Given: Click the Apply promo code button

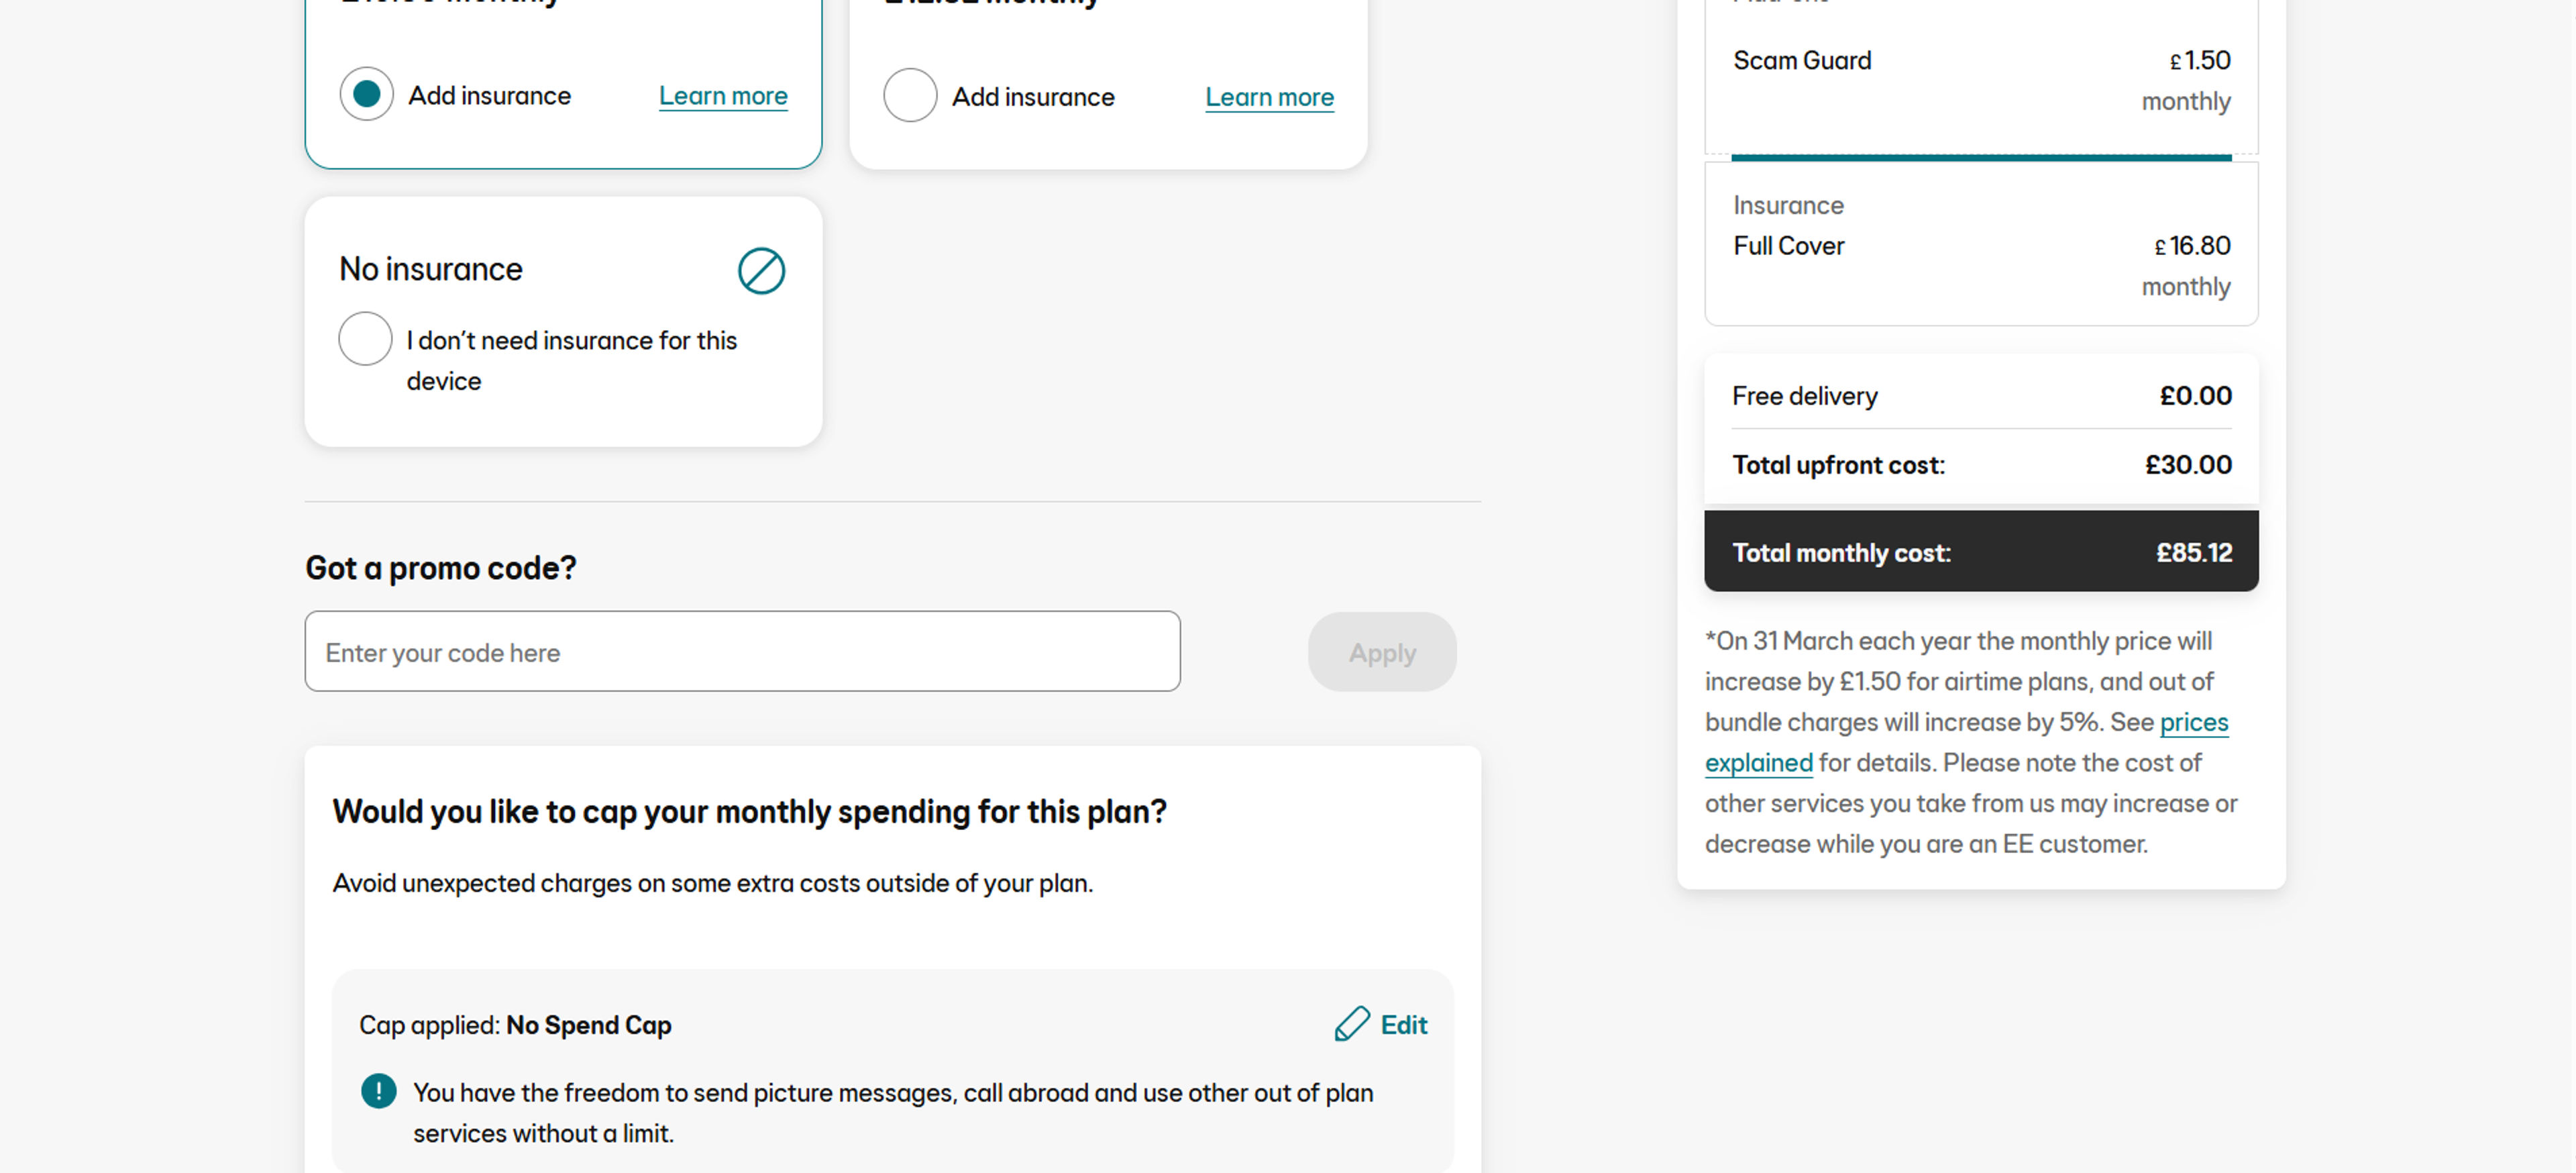Looking at the screenshot, I should click(x=1382, y=653).
